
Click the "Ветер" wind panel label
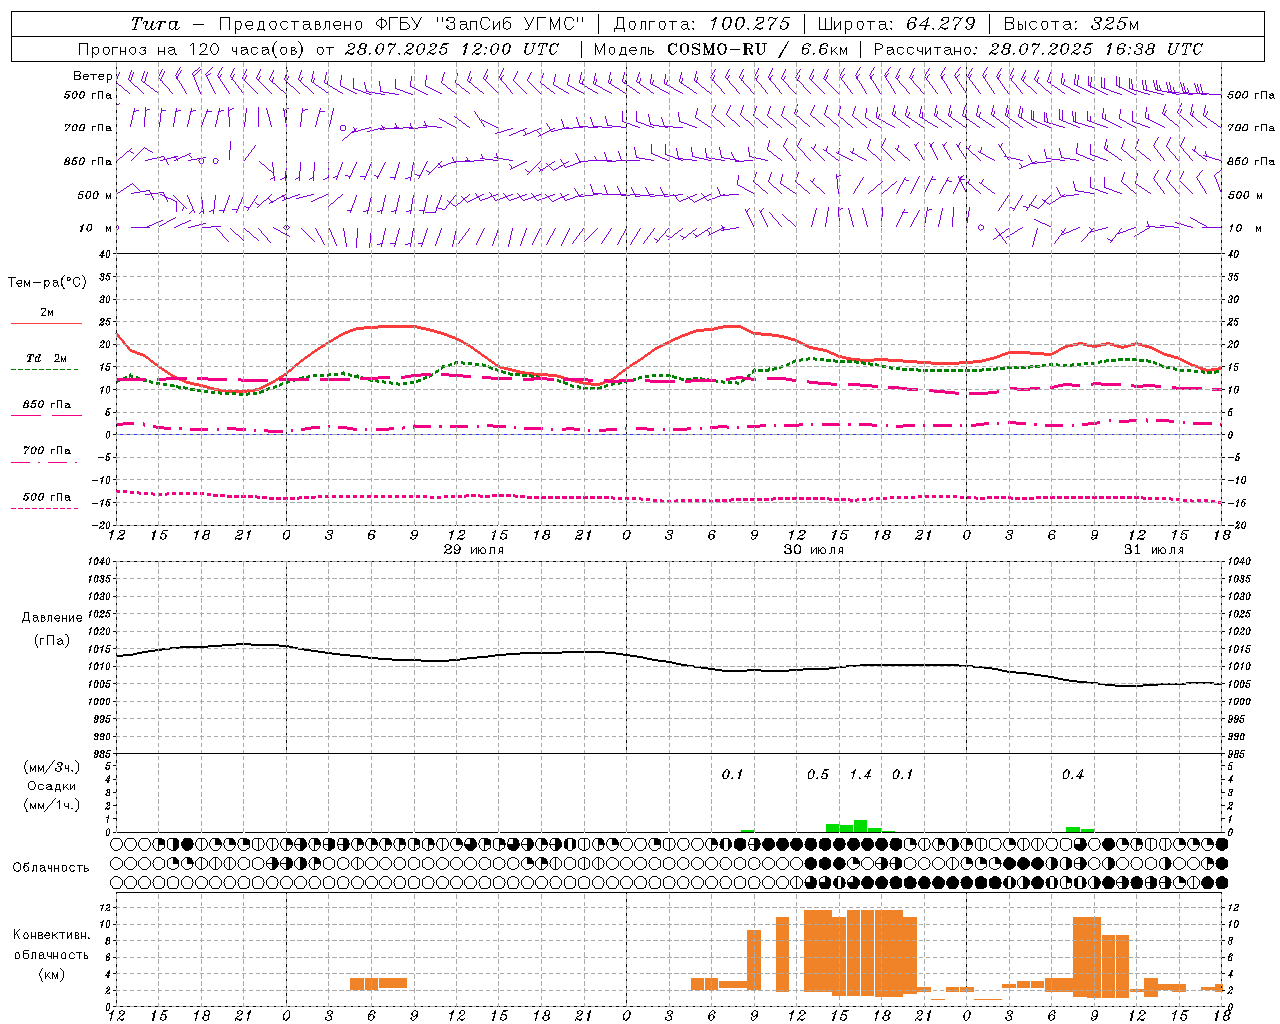point(92,76)
